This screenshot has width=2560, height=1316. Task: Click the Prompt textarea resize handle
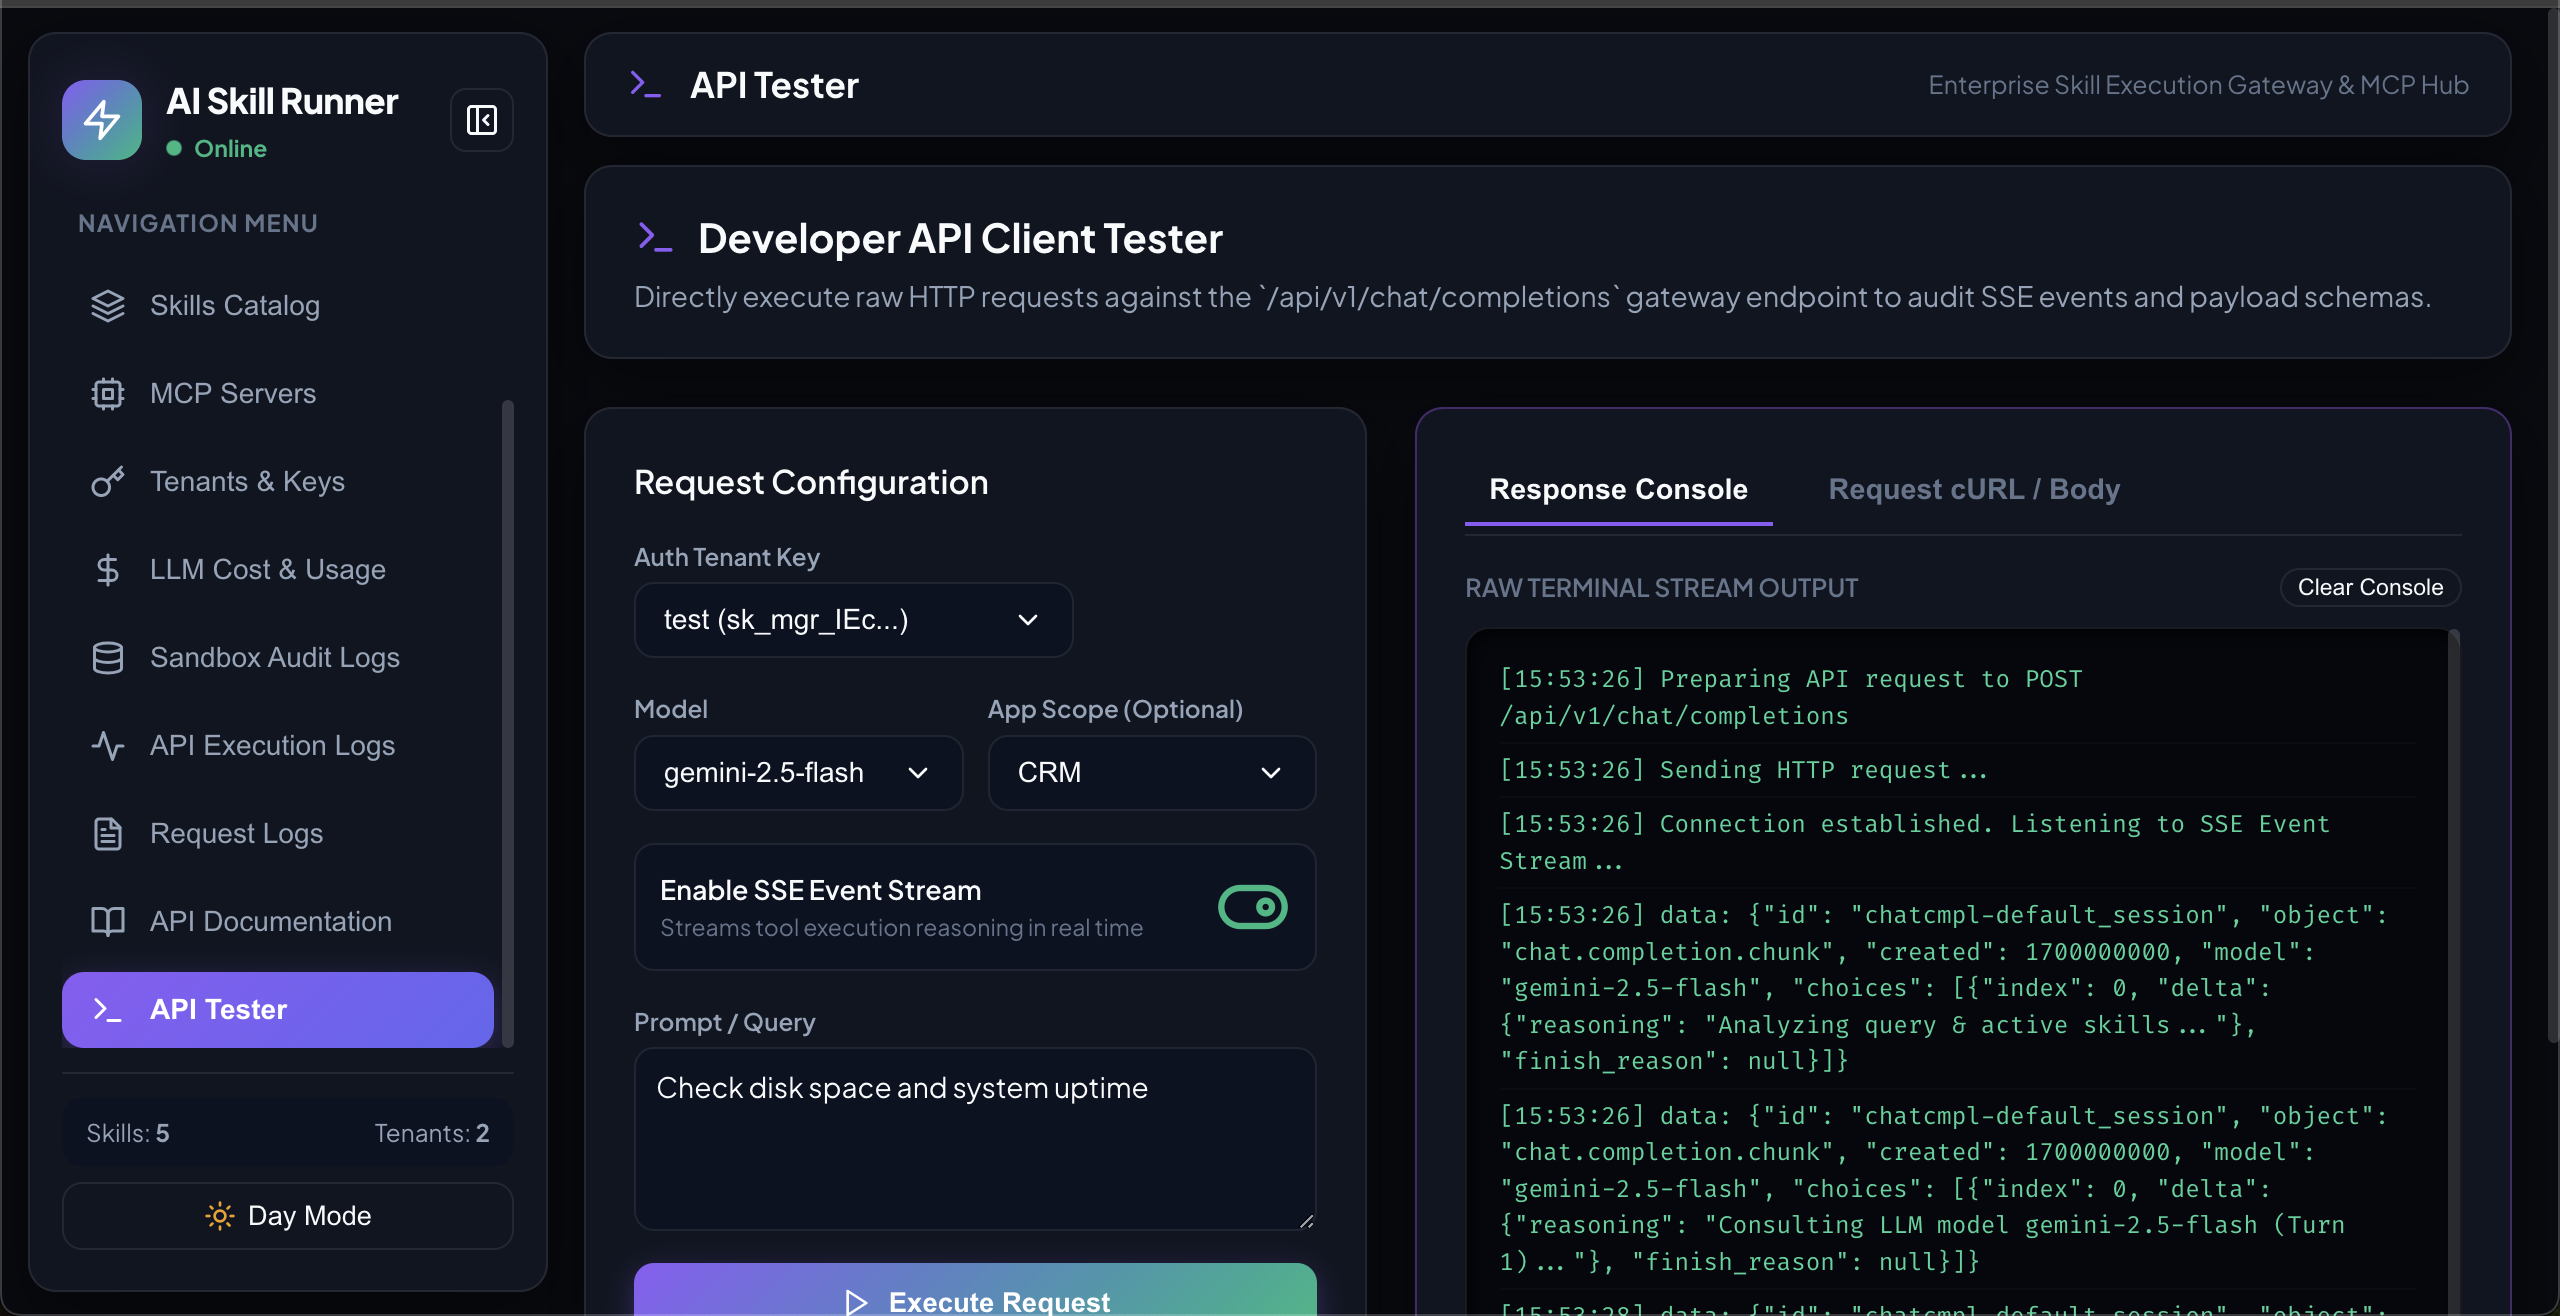pyautogui.click(x=1306, y=1220)
